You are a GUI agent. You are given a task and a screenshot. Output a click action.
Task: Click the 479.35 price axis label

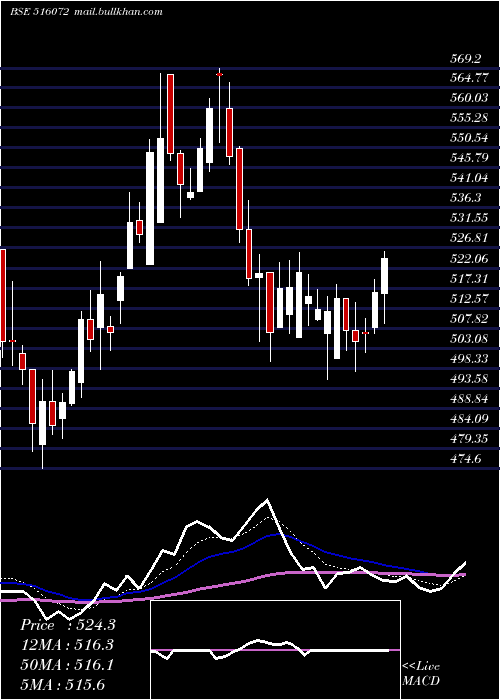(x=469, y=439)
